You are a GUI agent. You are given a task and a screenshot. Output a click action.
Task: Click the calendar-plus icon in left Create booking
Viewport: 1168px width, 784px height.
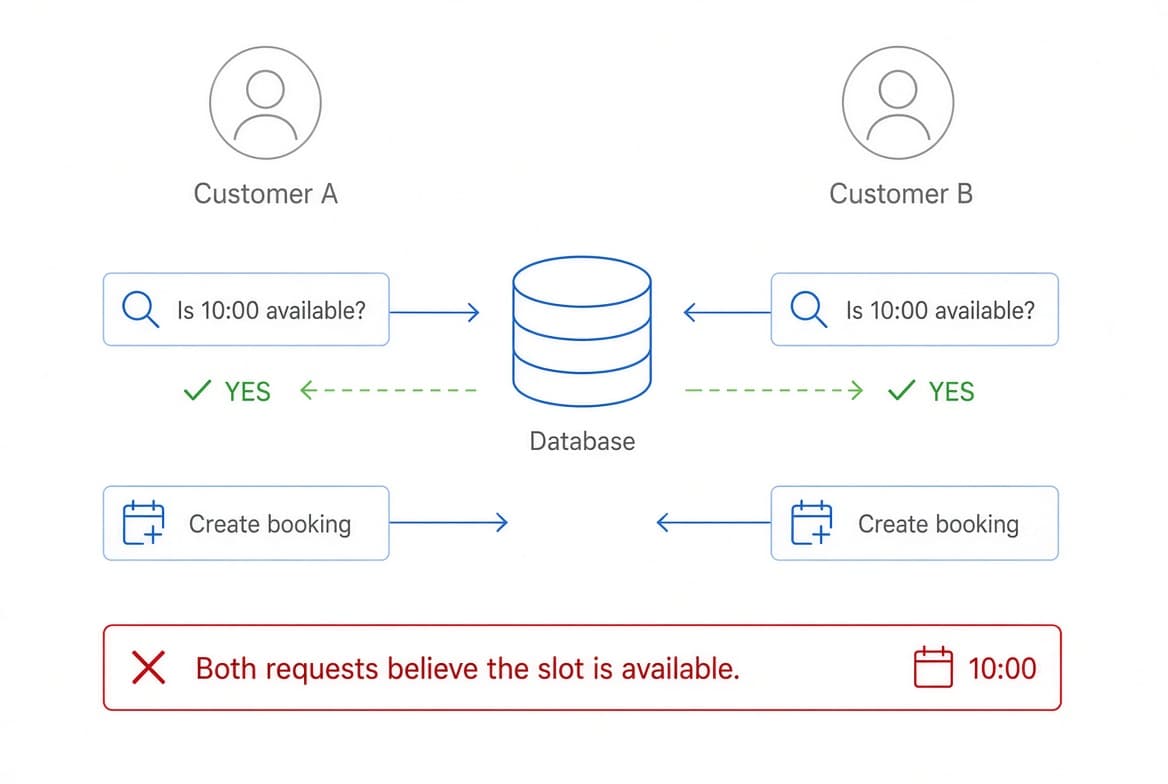tap(143, 522)
